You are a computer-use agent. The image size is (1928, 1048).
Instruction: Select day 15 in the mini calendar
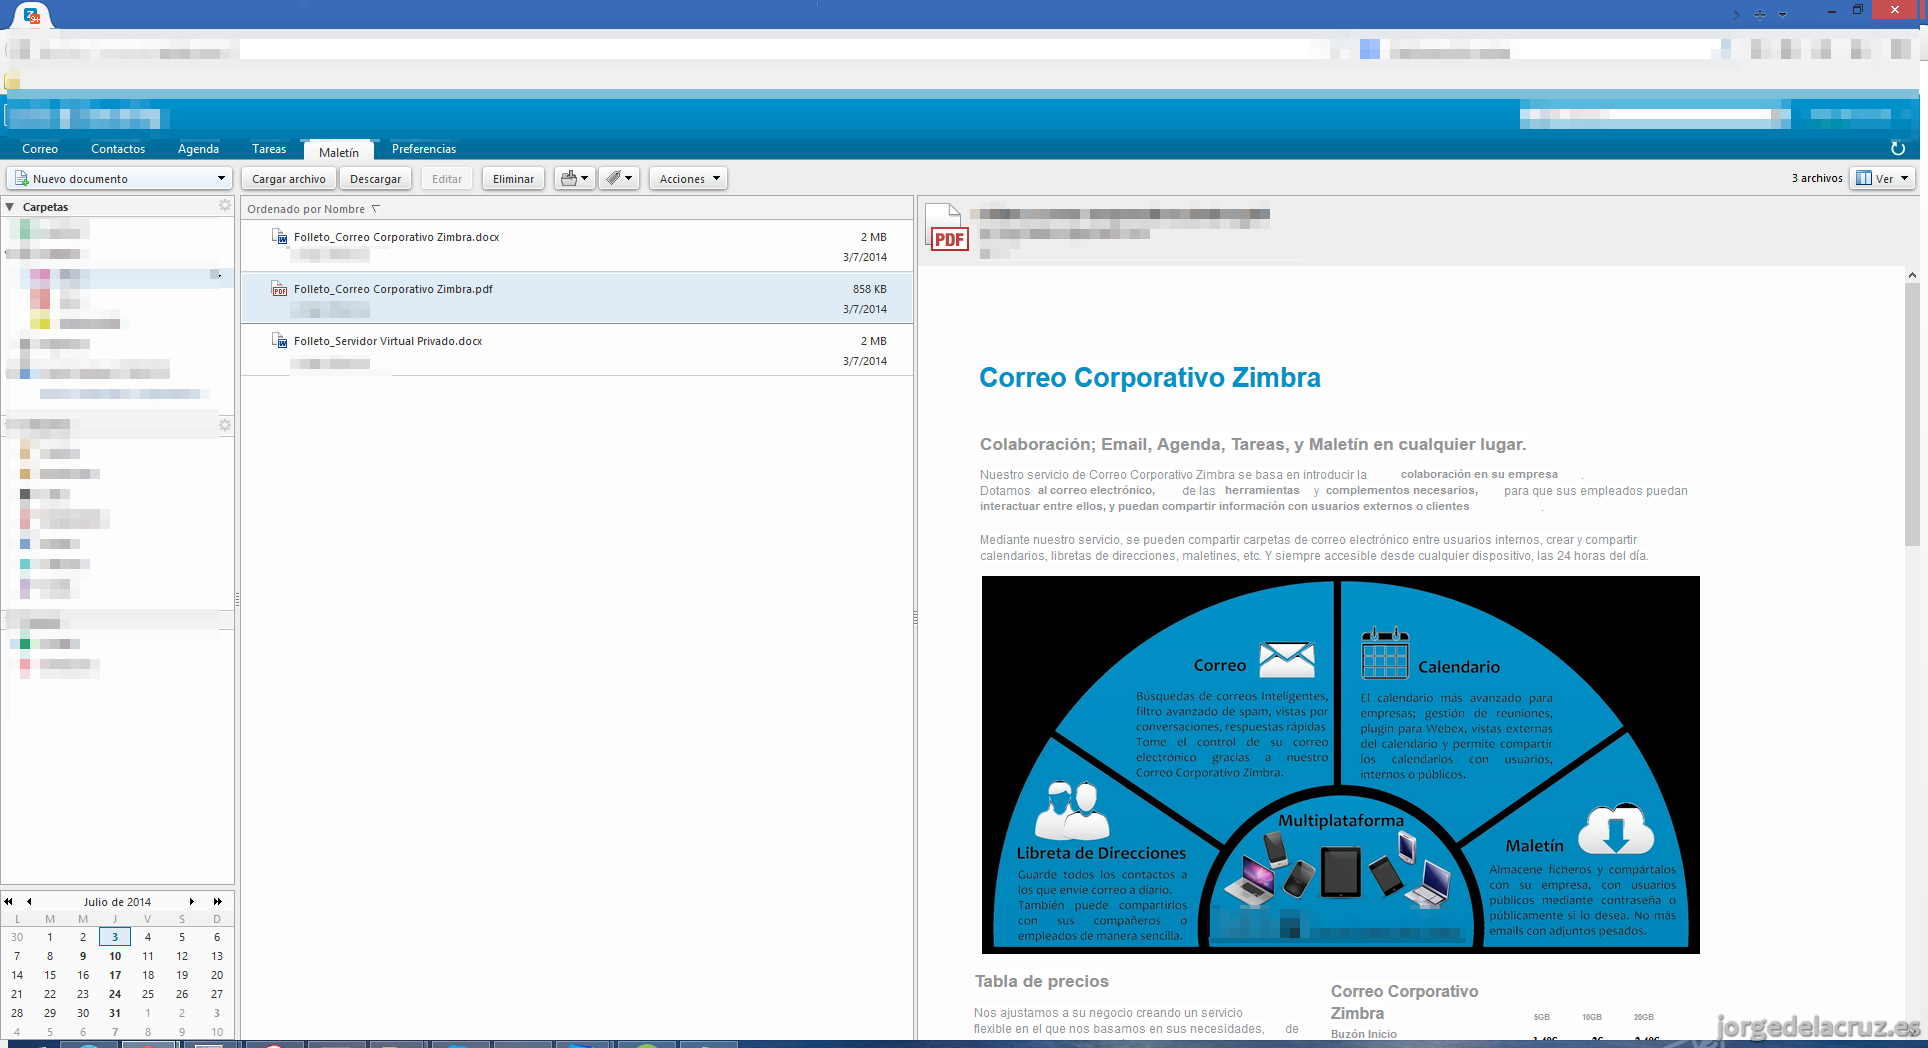tap(50, 975)
